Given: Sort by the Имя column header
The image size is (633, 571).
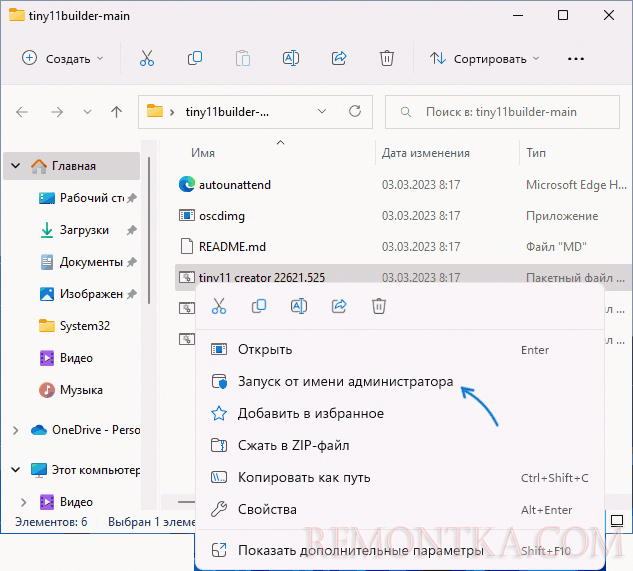Looking at the screenshot, I should tap(203, 153).
